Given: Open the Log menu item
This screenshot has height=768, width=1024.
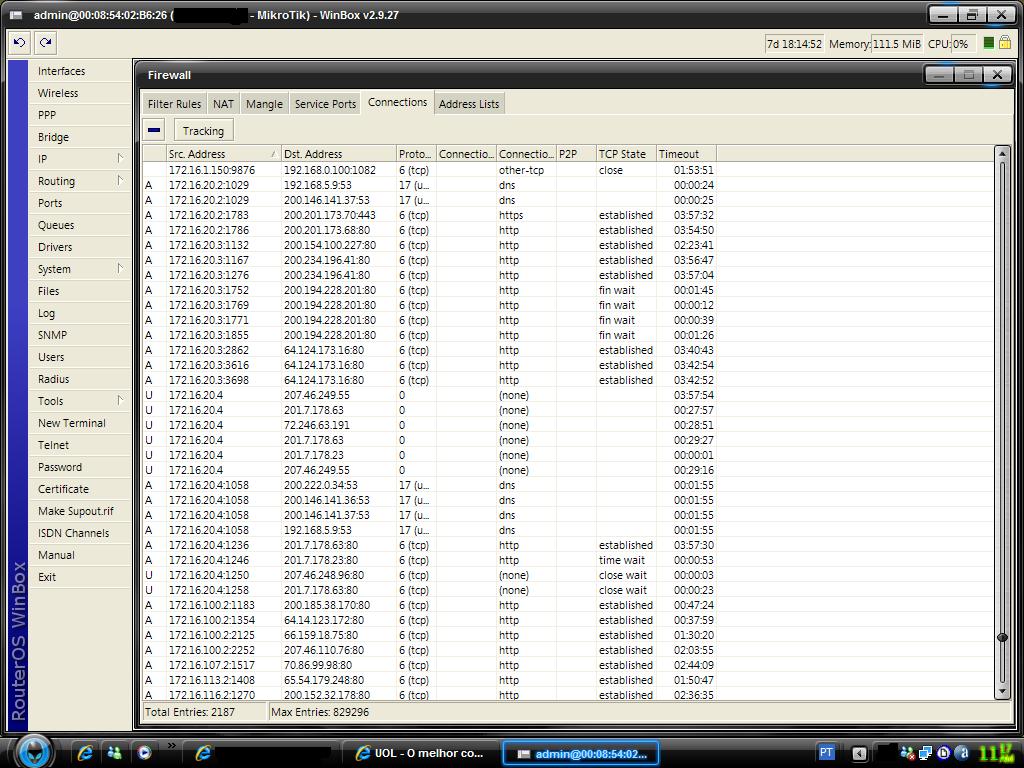Looking at the screenshot, I should [80, 313].
